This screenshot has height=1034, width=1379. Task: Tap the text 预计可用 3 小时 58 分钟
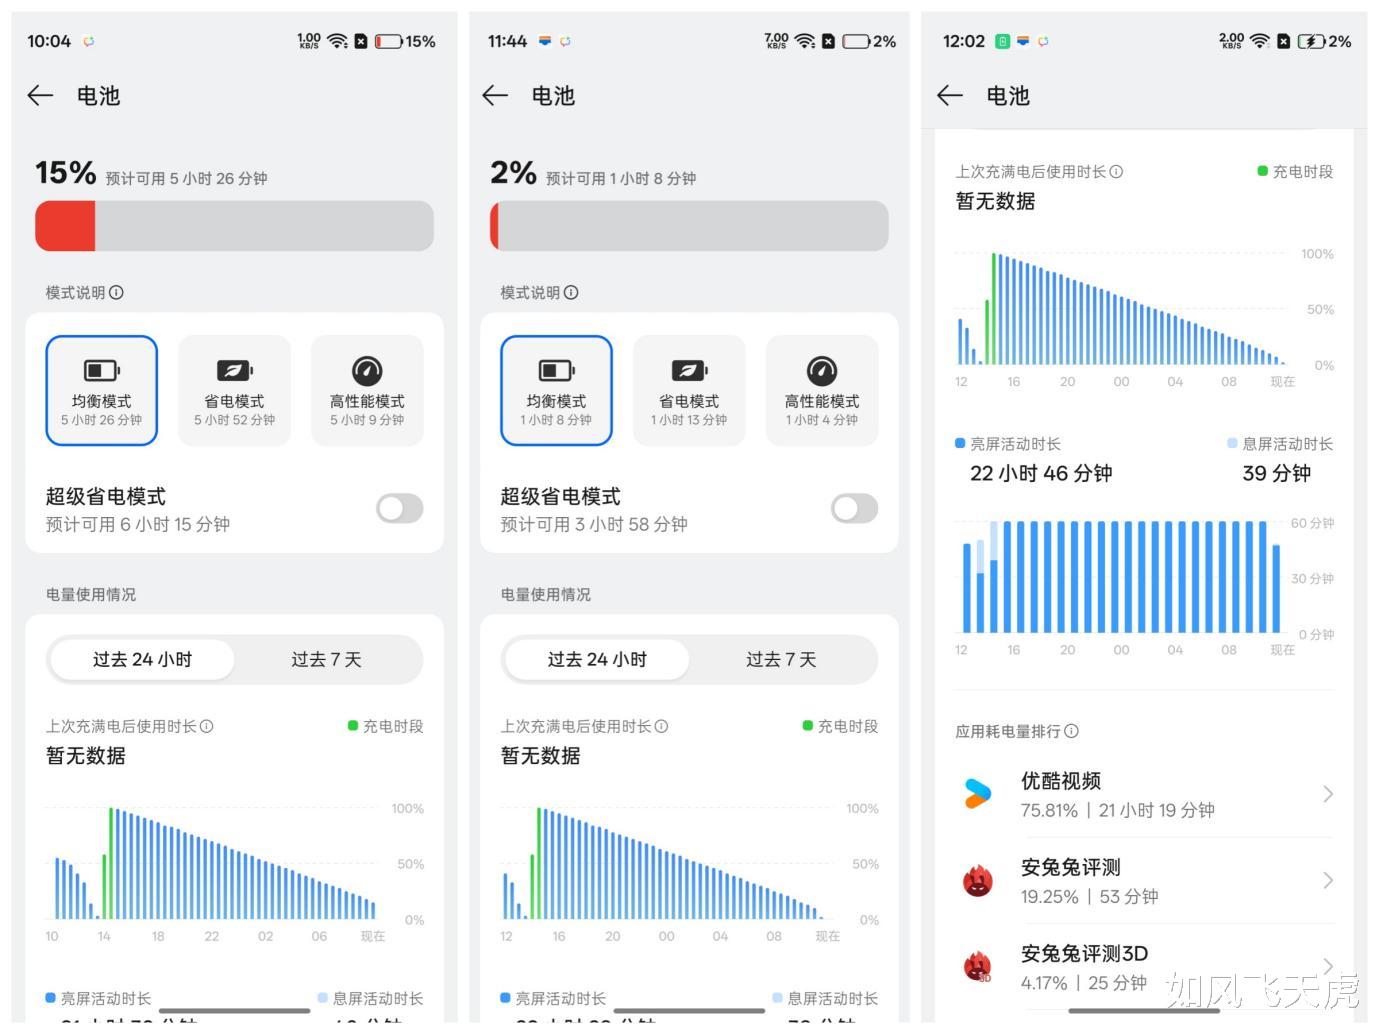pyautogui.click(x=594, y=524)
